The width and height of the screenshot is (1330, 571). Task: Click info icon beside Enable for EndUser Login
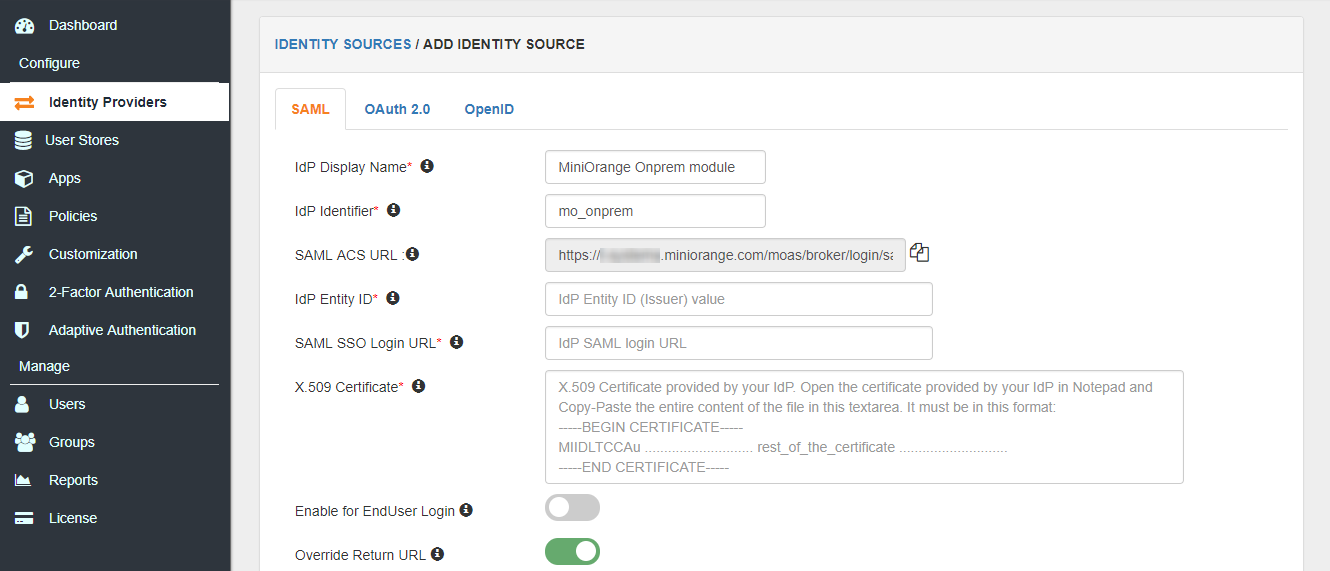(x=466, y=510)
